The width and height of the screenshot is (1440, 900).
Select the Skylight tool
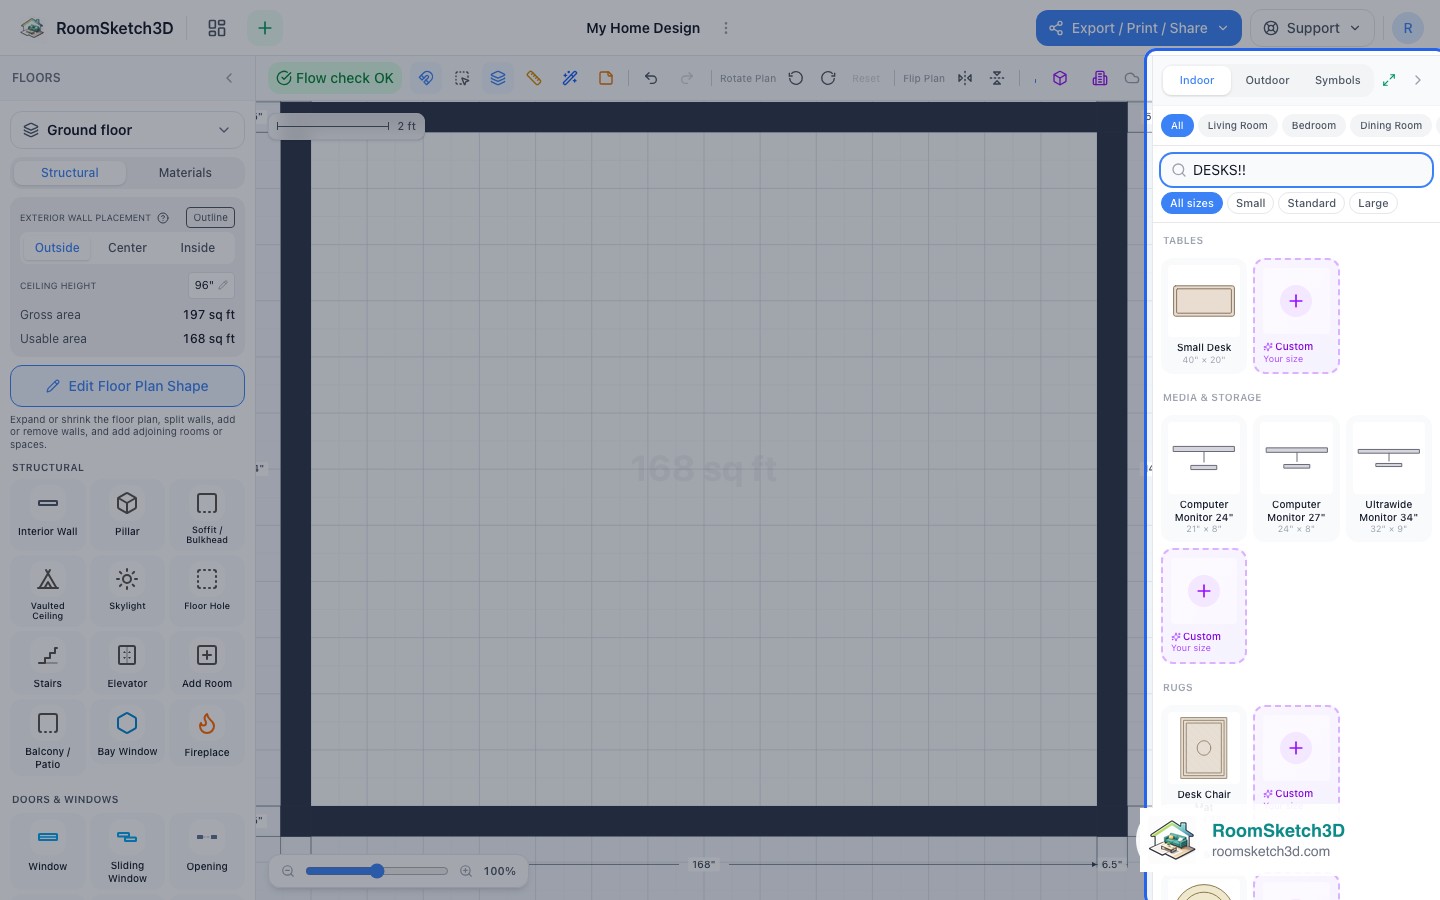coord(127,592)
